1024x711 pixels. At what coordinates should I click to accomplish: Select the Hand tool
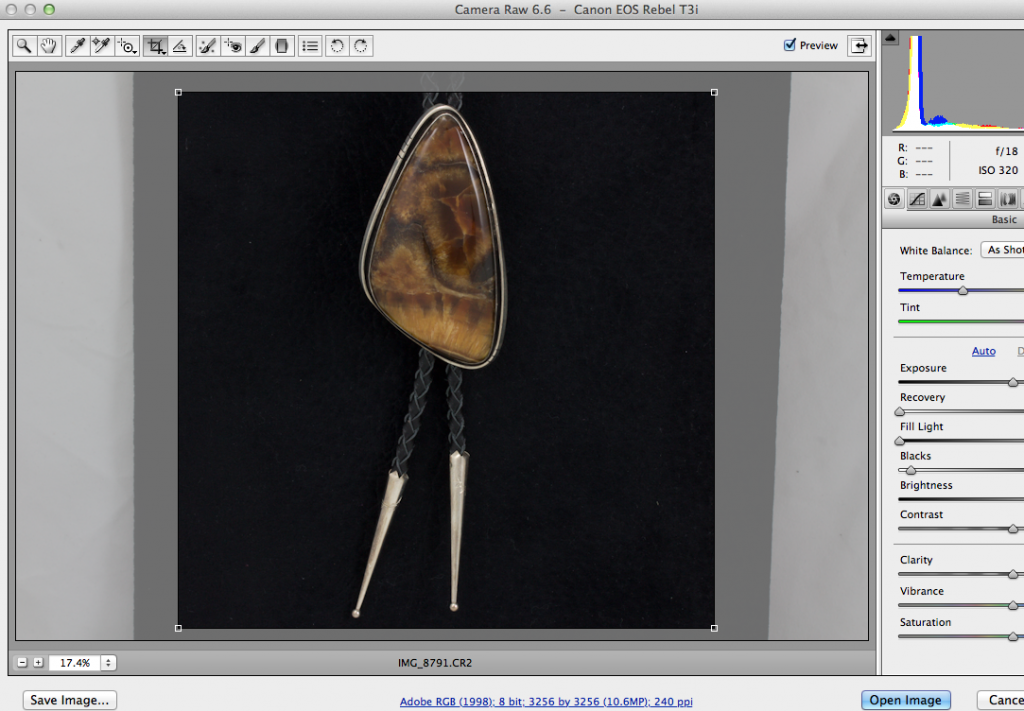[x=48, y=45]
